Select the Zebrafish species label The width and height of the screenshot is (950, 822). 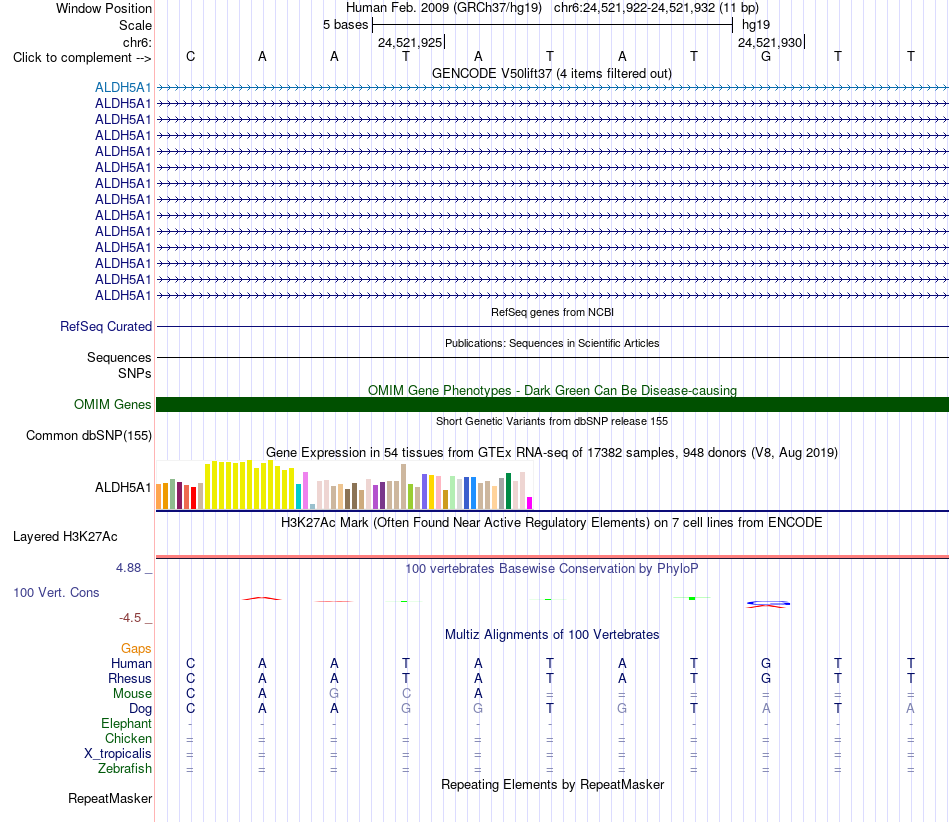[x=125, y=768]
